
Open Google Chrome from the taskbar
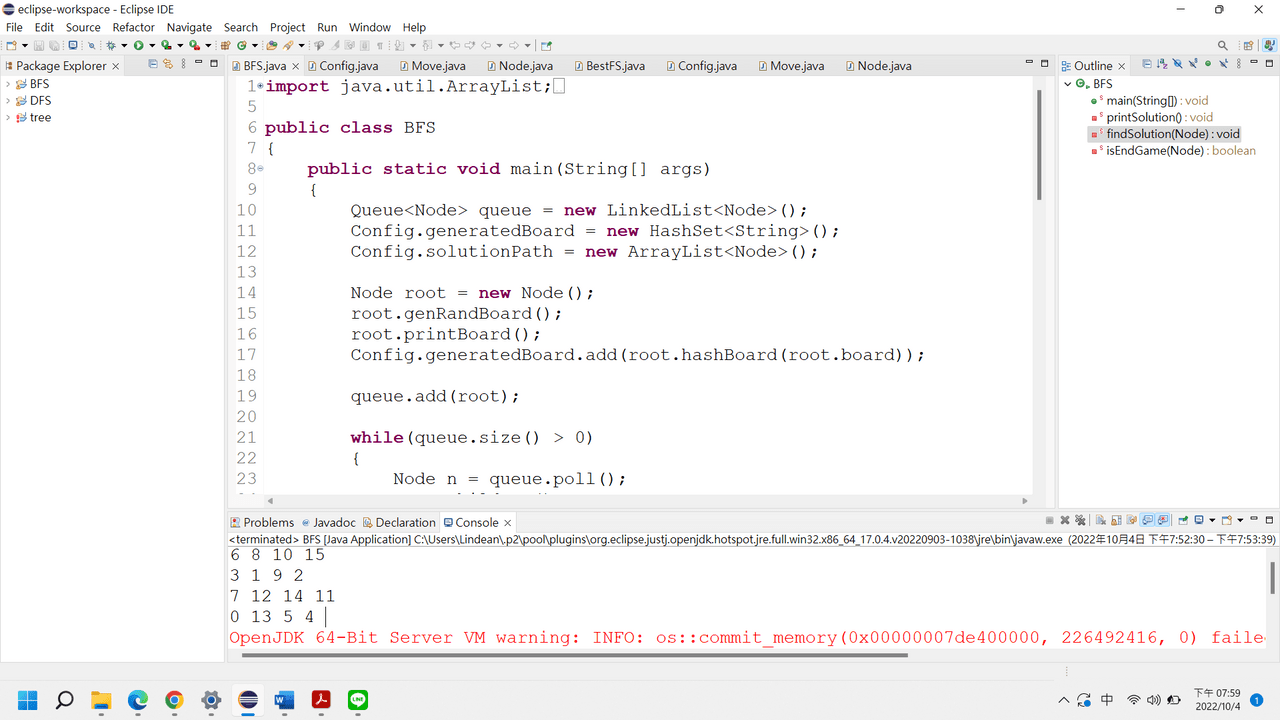pyautogui.click(x=174, y=700)
